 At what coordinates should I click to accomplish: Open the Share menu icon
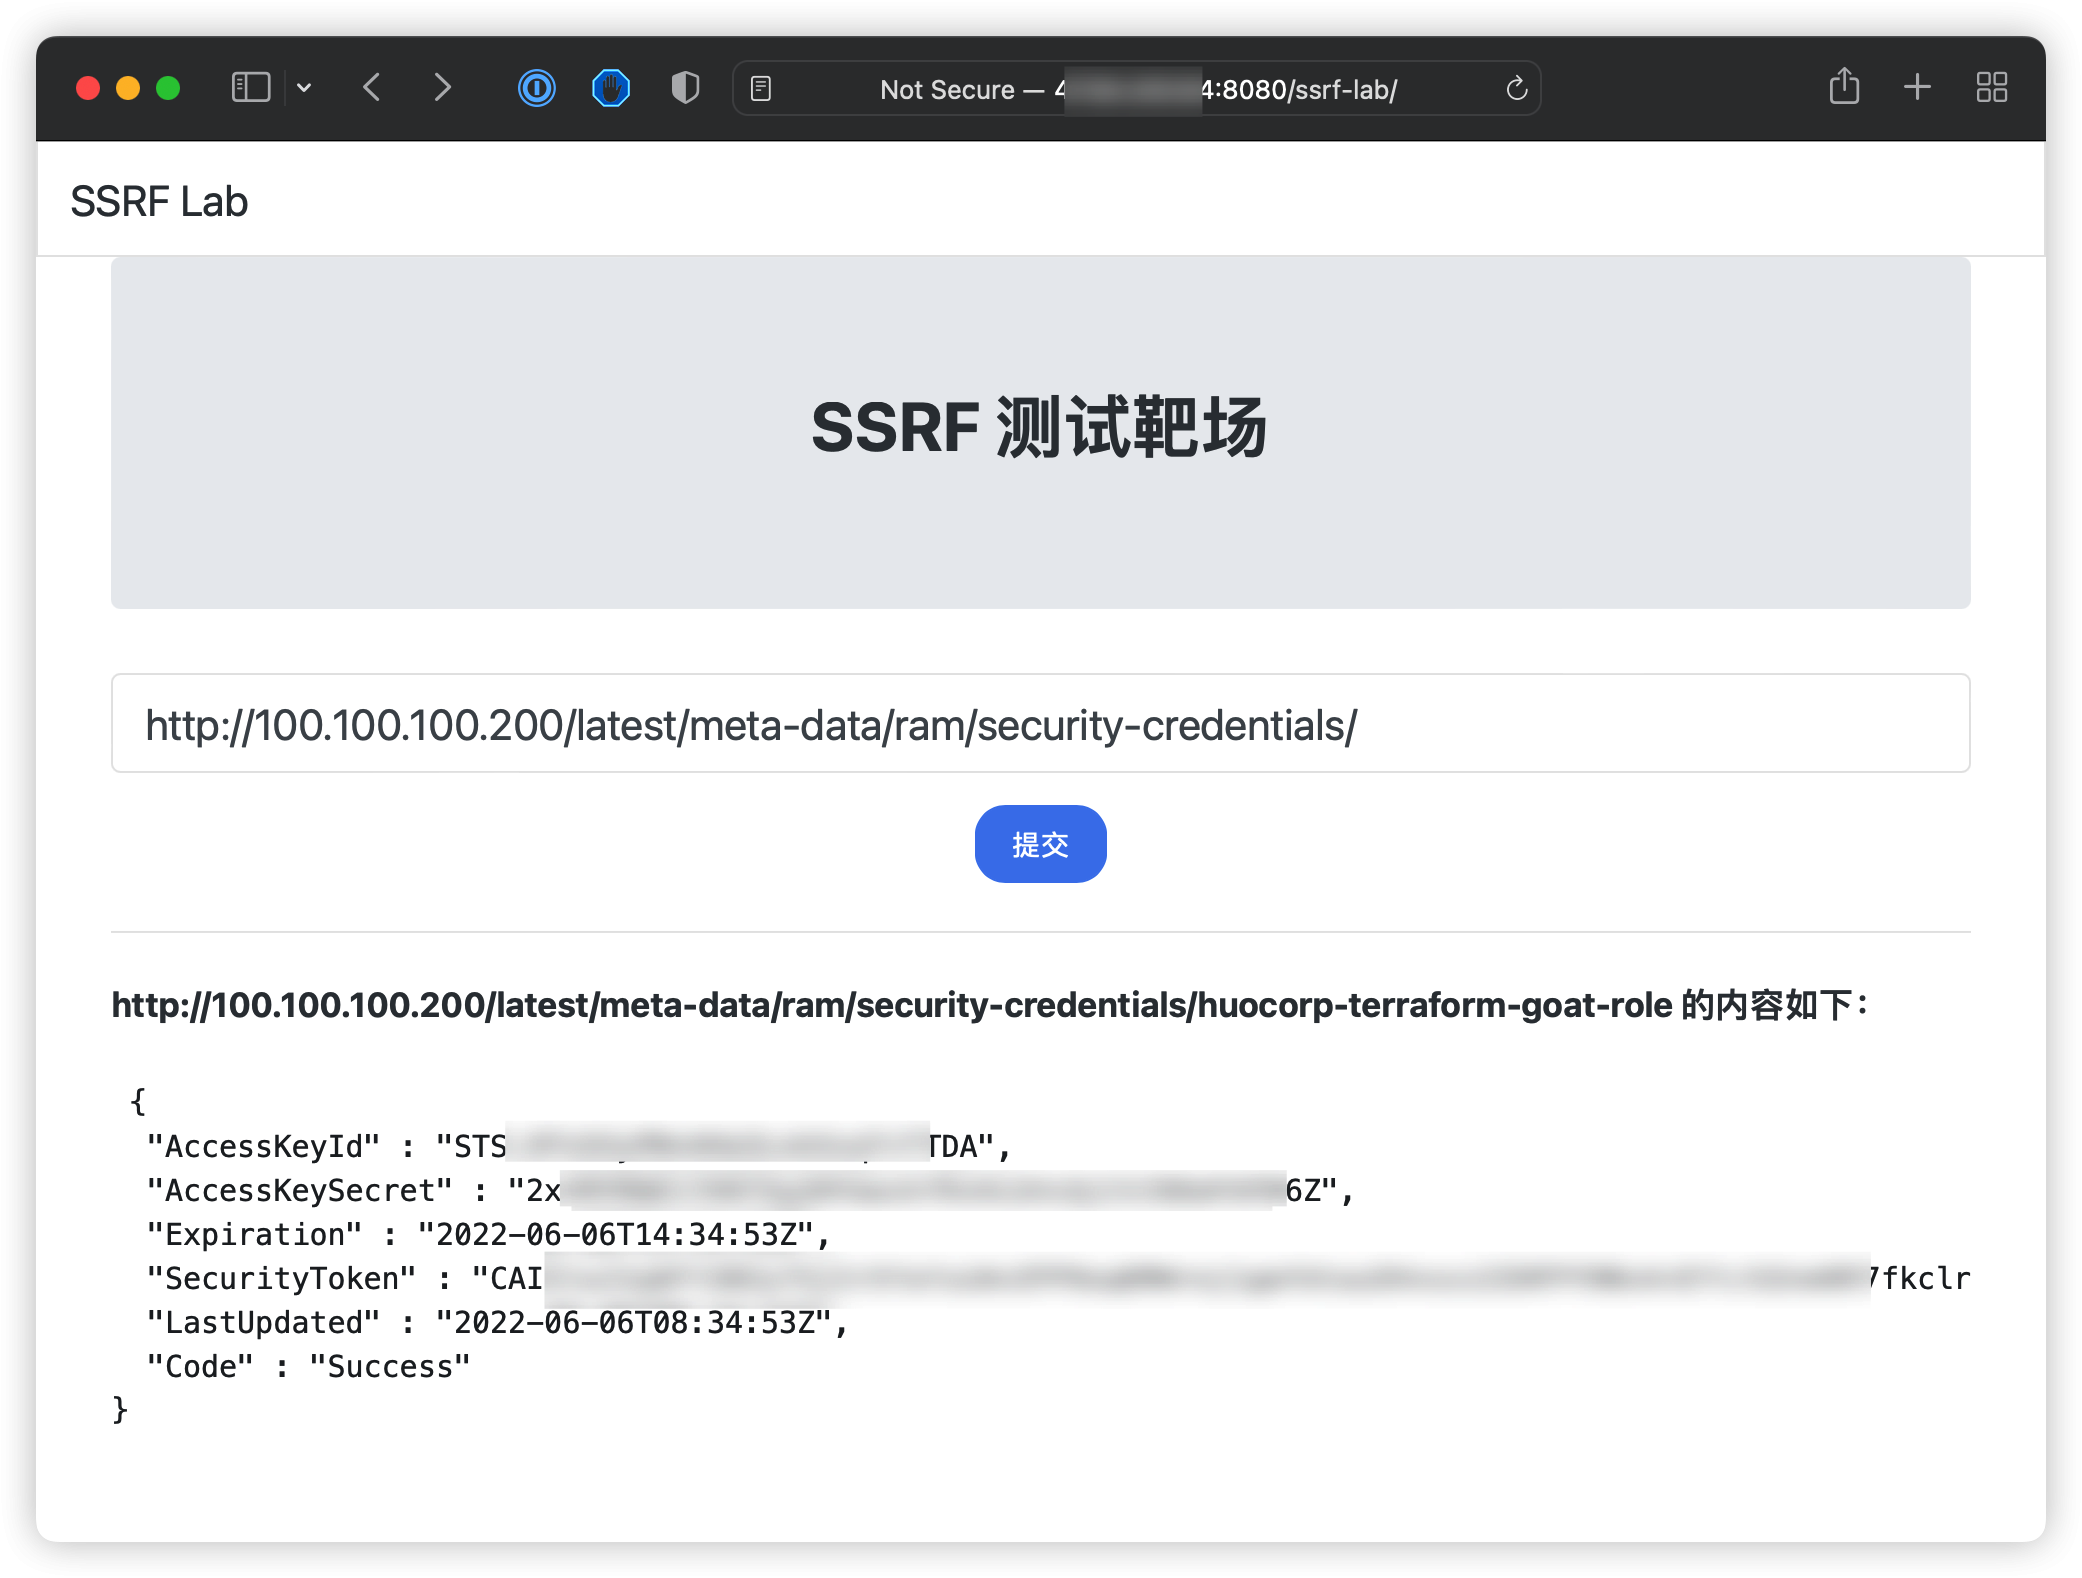pyautogui.click(x=1844, y=87)
